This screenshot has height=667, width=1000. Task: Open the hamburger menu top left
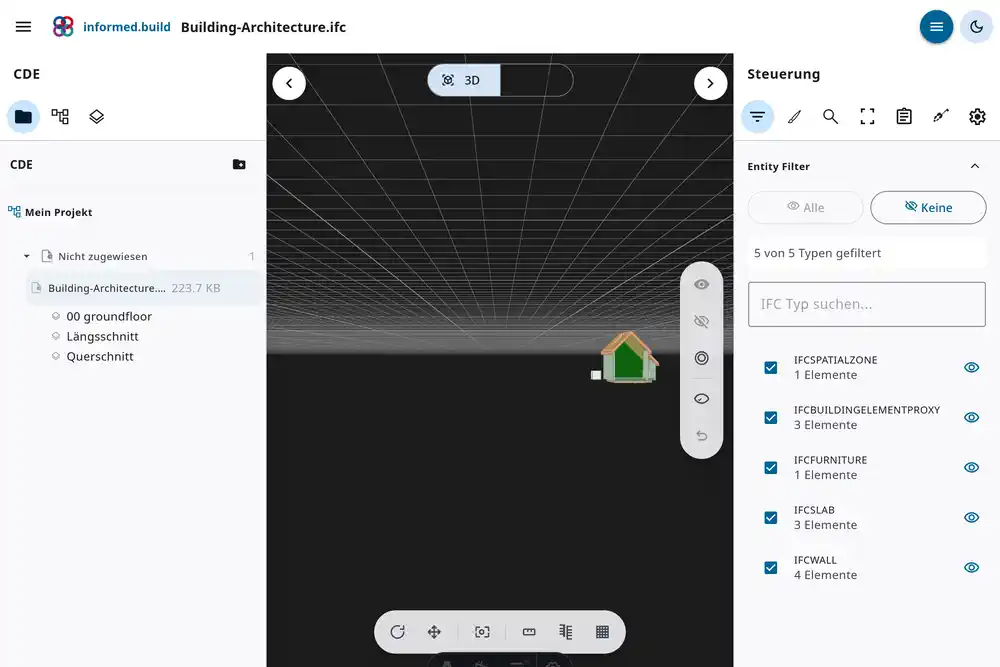[23, 26]
